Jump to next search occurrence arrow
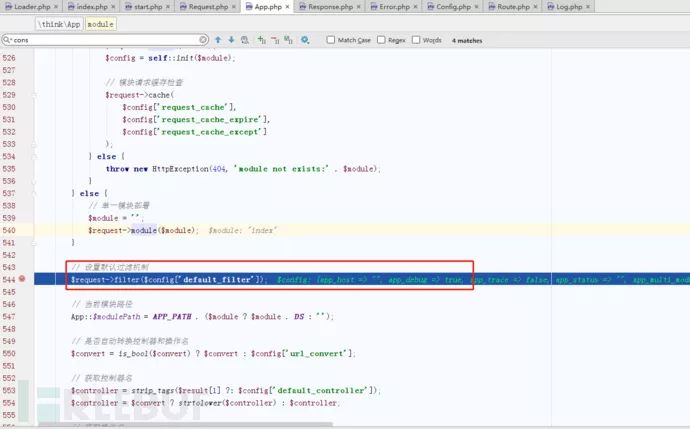690x429 pixels. [231, 40]
